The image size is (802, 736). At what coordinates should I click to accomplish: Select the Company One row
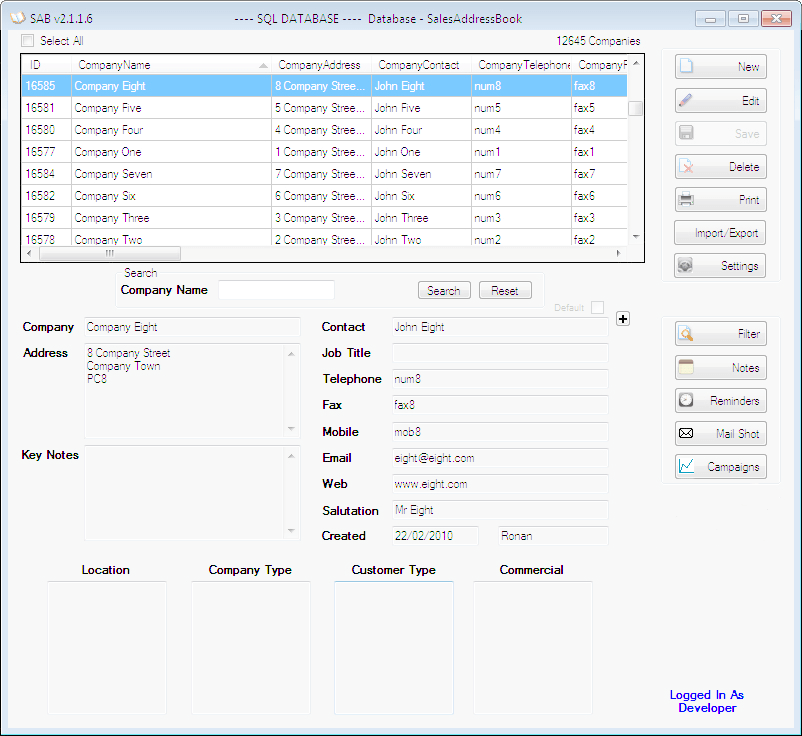(324, 152)
